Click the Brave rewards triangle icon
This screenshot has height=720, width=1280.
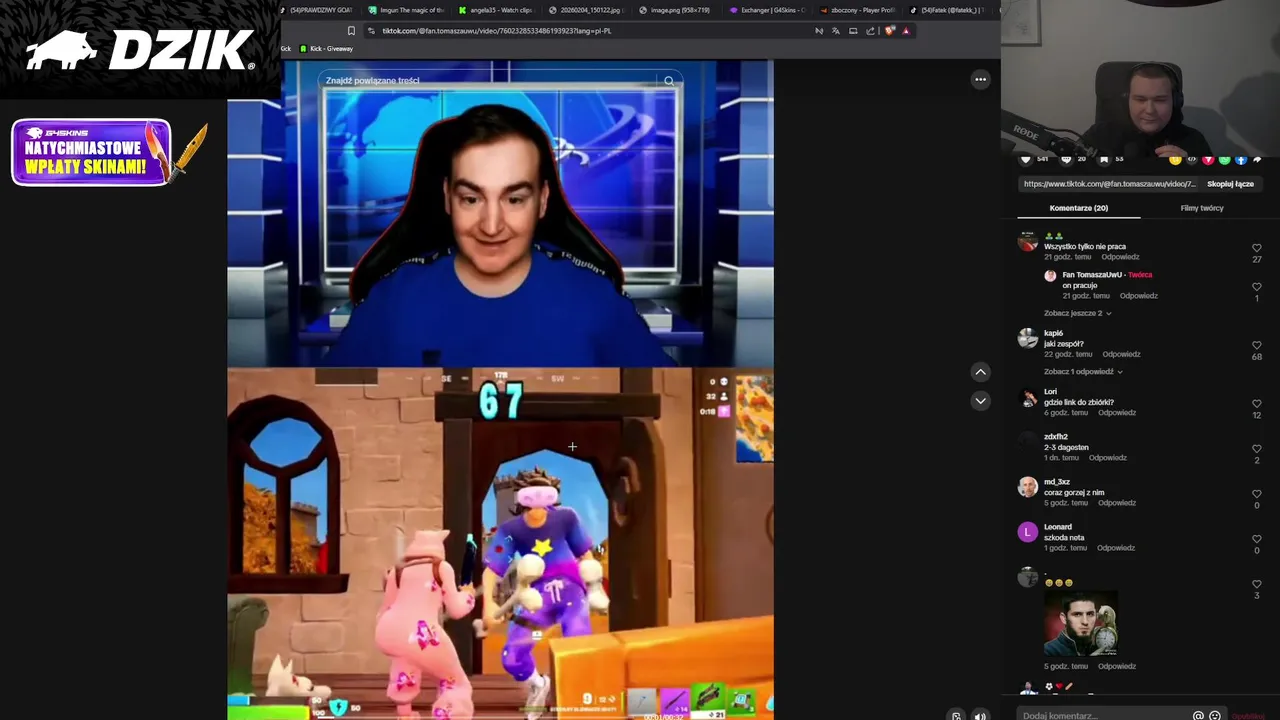tap(906, 31)
